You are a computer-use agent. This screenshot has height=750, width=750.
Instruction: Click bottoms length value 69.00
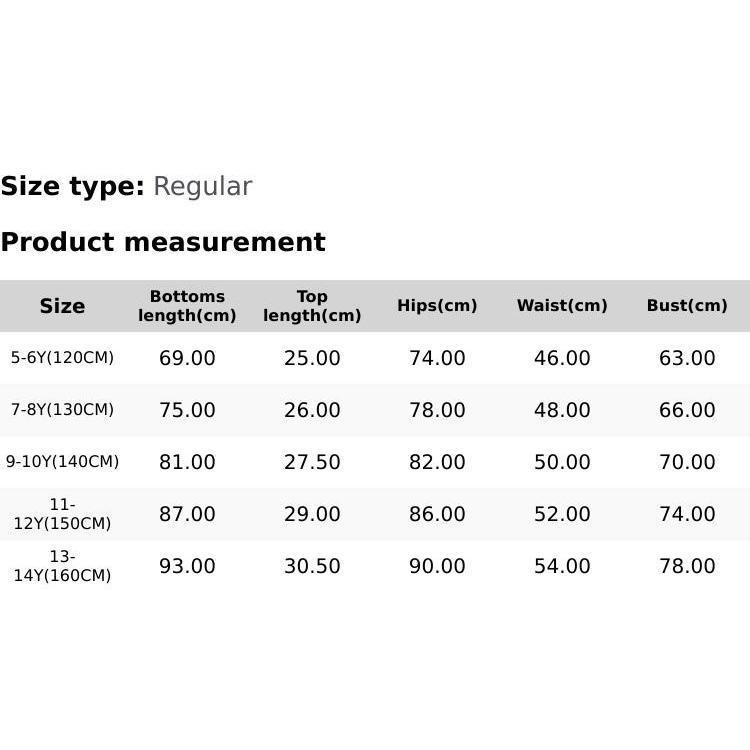(187, 358)
